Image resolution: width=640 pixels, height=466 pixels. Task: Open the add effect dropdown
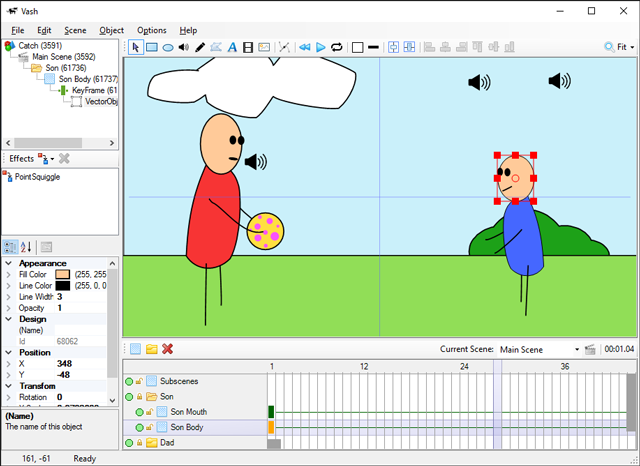[46, 158]
